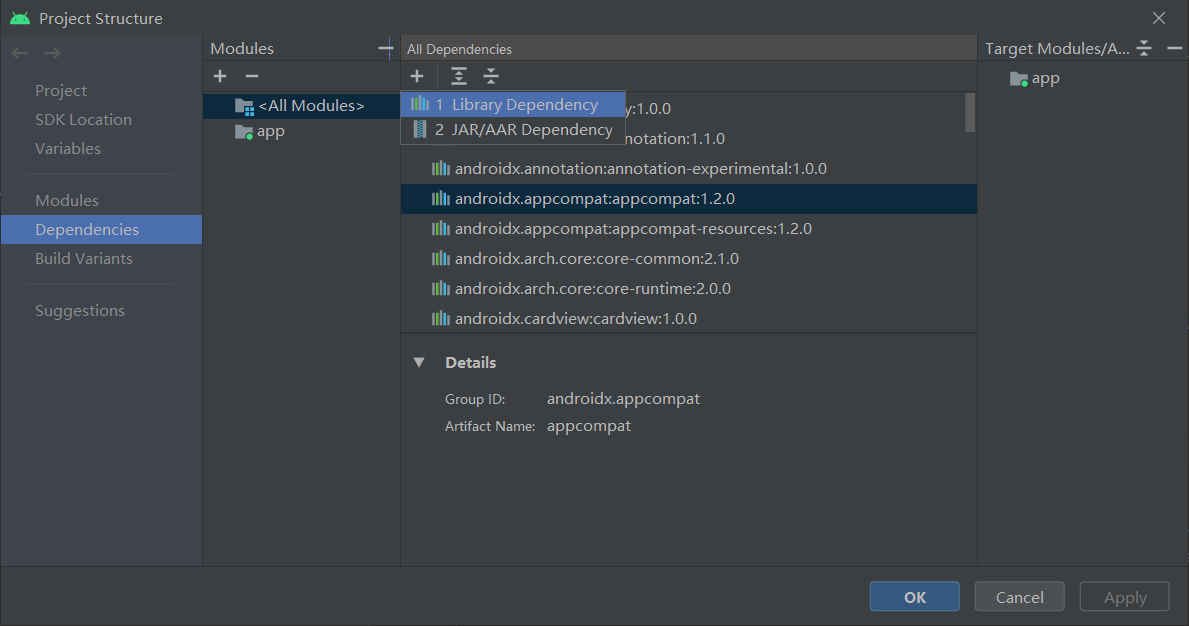1189x626 pixels.
Task: Collapse all in Target Modules panel
Action: click(1144, 49)
